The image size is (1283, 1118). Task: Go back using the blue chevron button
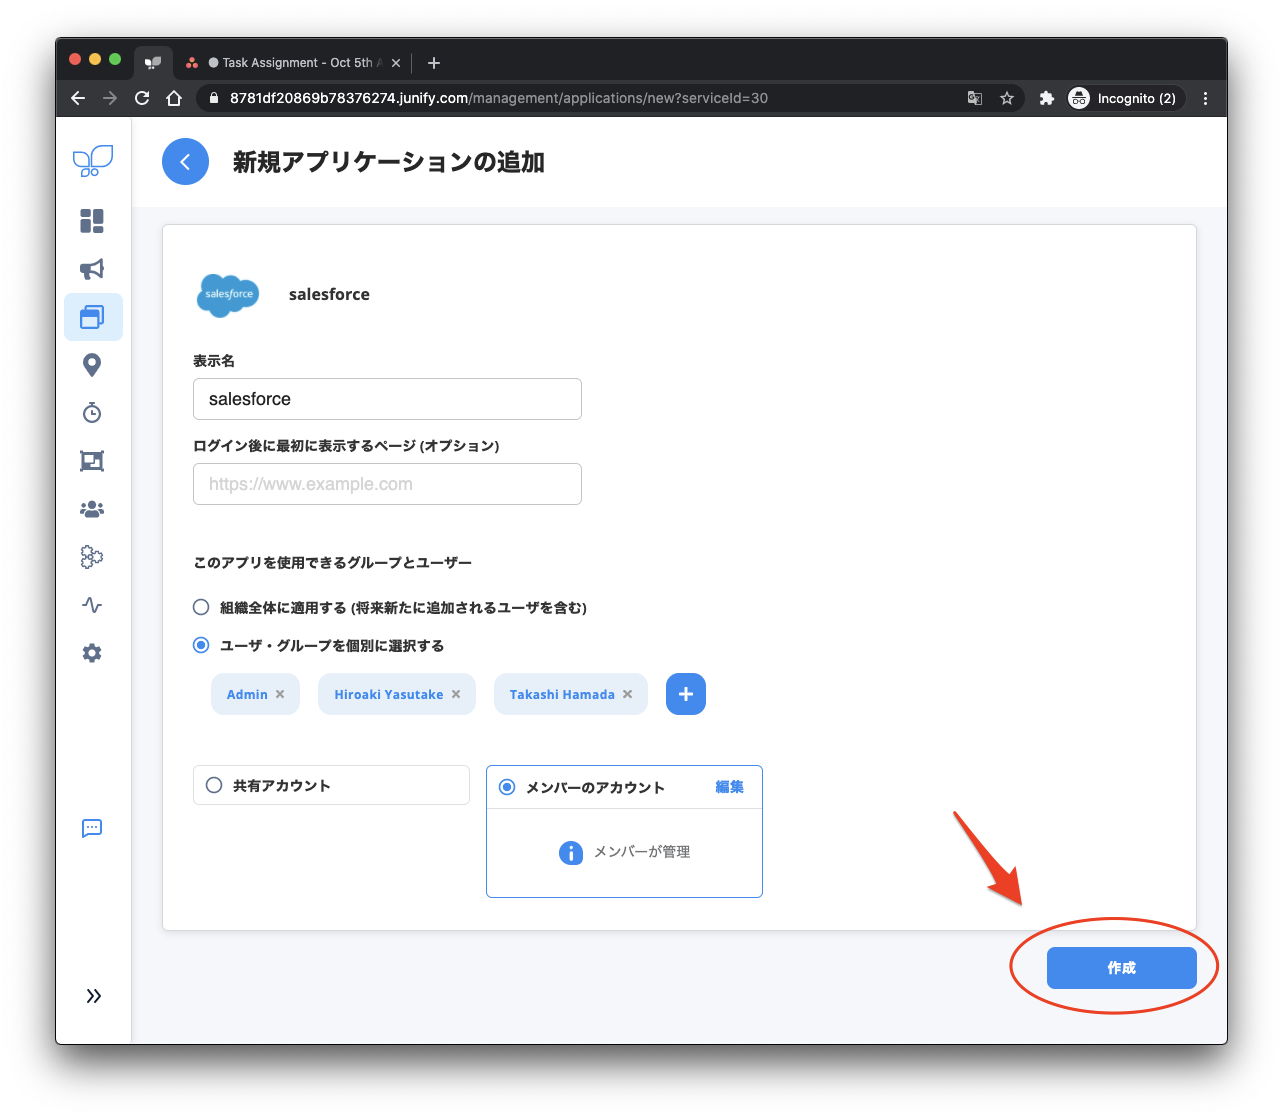click(x=185, y=162)
